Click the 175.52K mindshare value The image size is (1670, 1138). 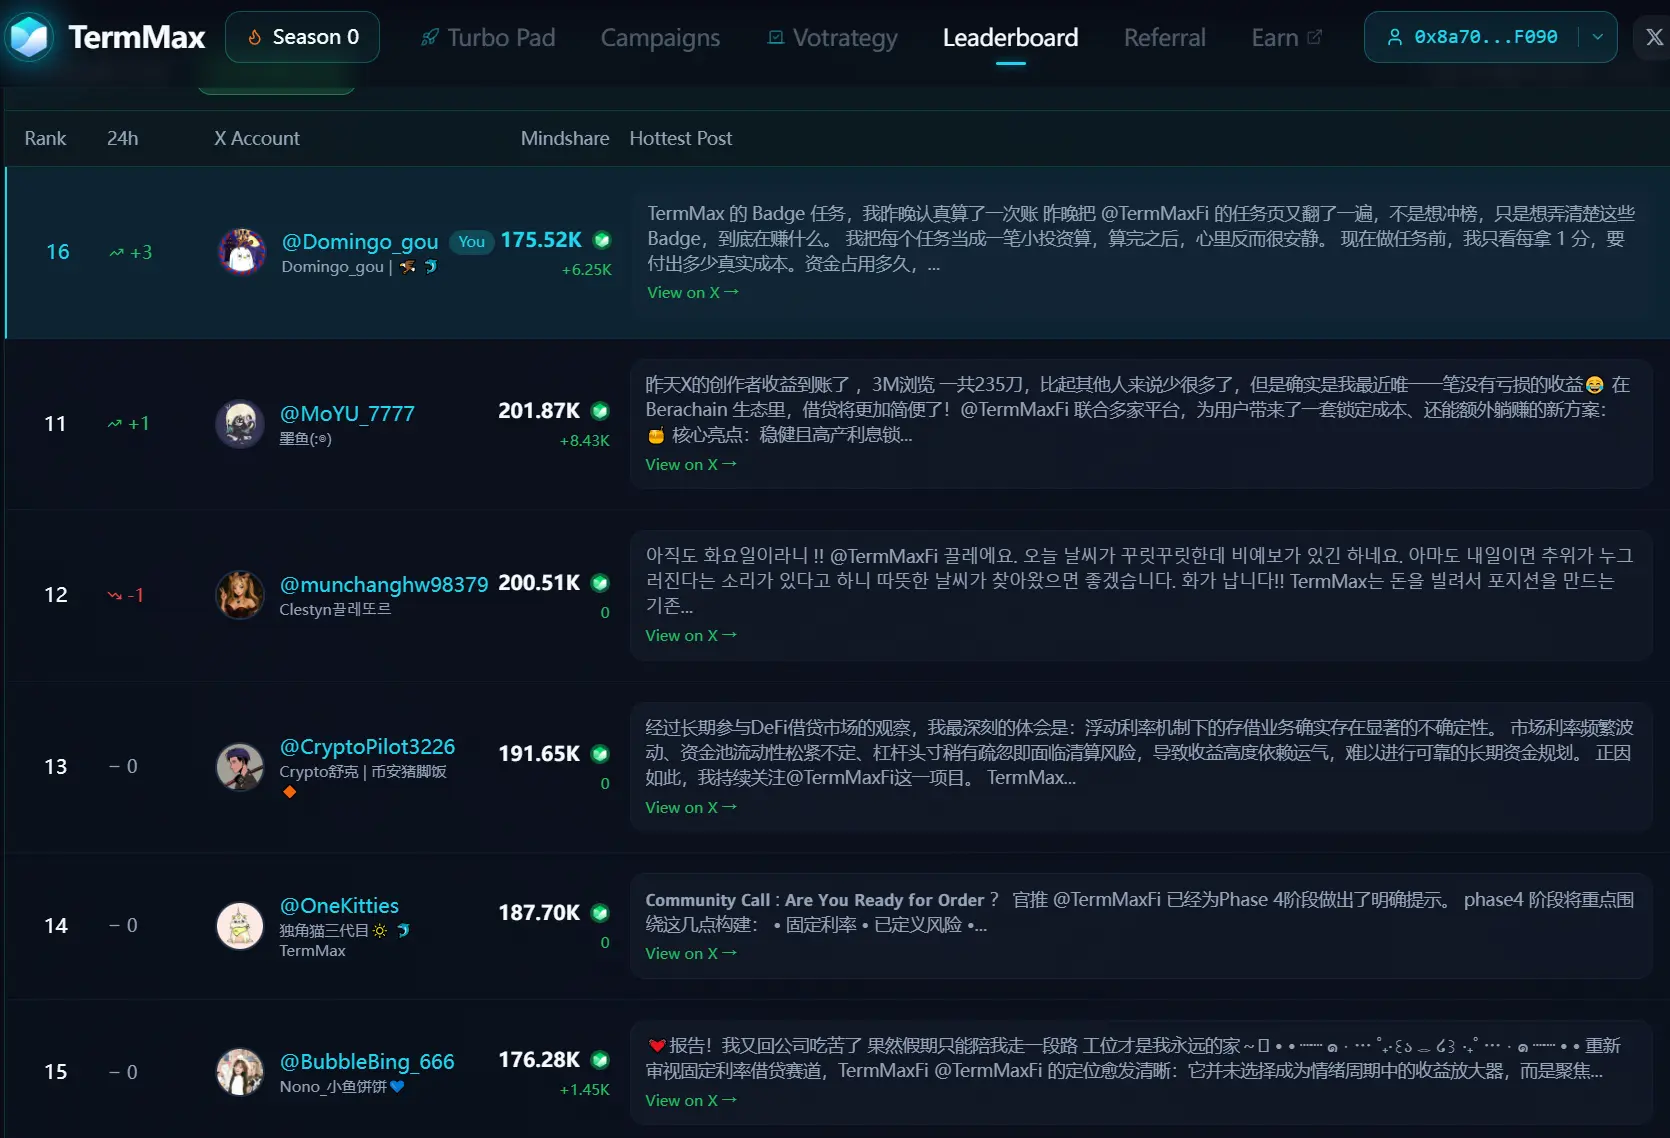click(x=541, y=240)
